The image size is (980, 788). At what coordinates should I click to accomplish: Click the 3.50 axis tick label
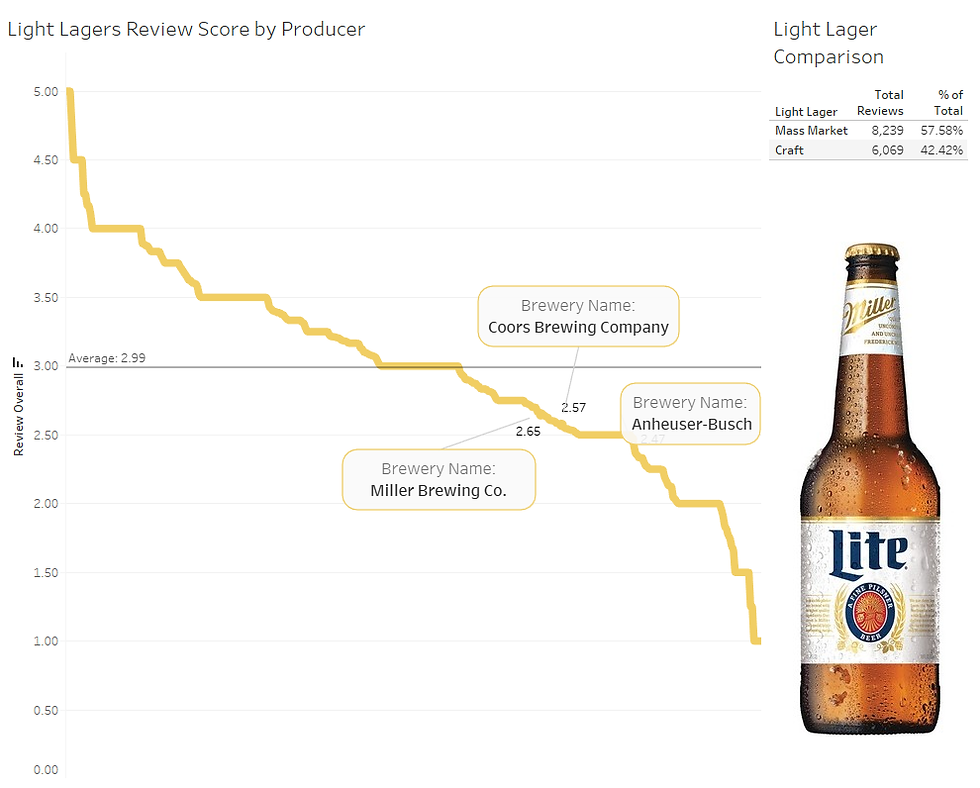coord(46,297)
